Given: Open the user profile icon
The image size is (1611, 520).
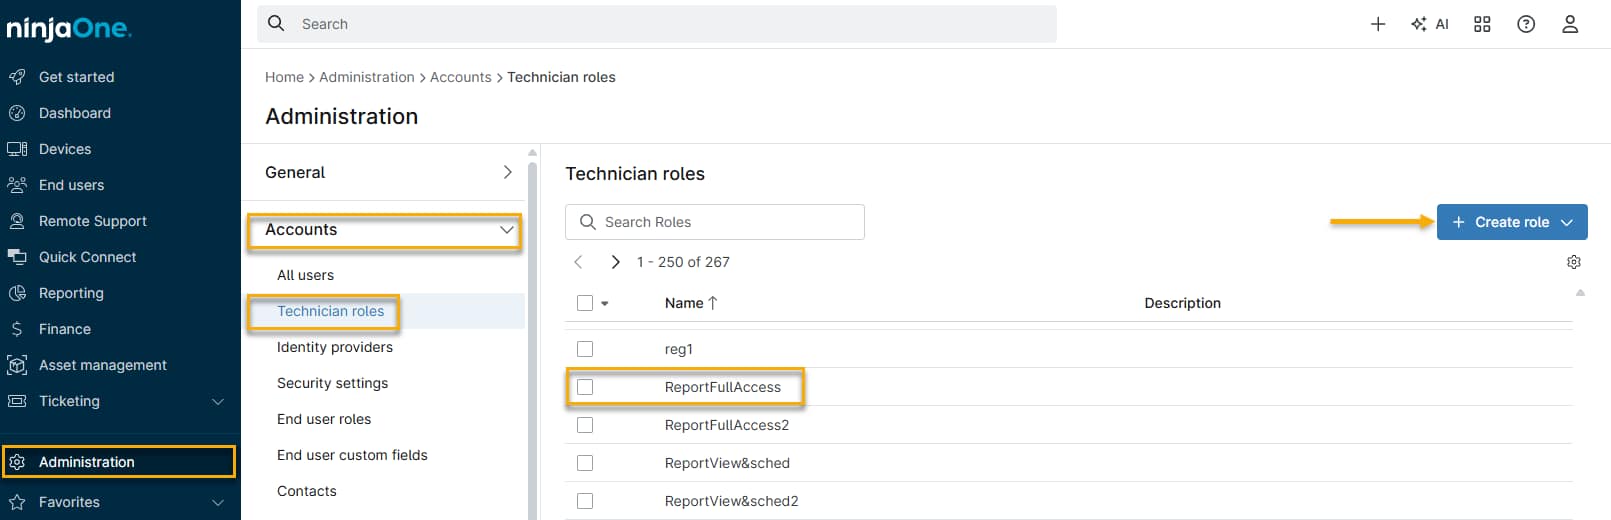Looking at the screenshot, I should click(x=1569, y=24).
